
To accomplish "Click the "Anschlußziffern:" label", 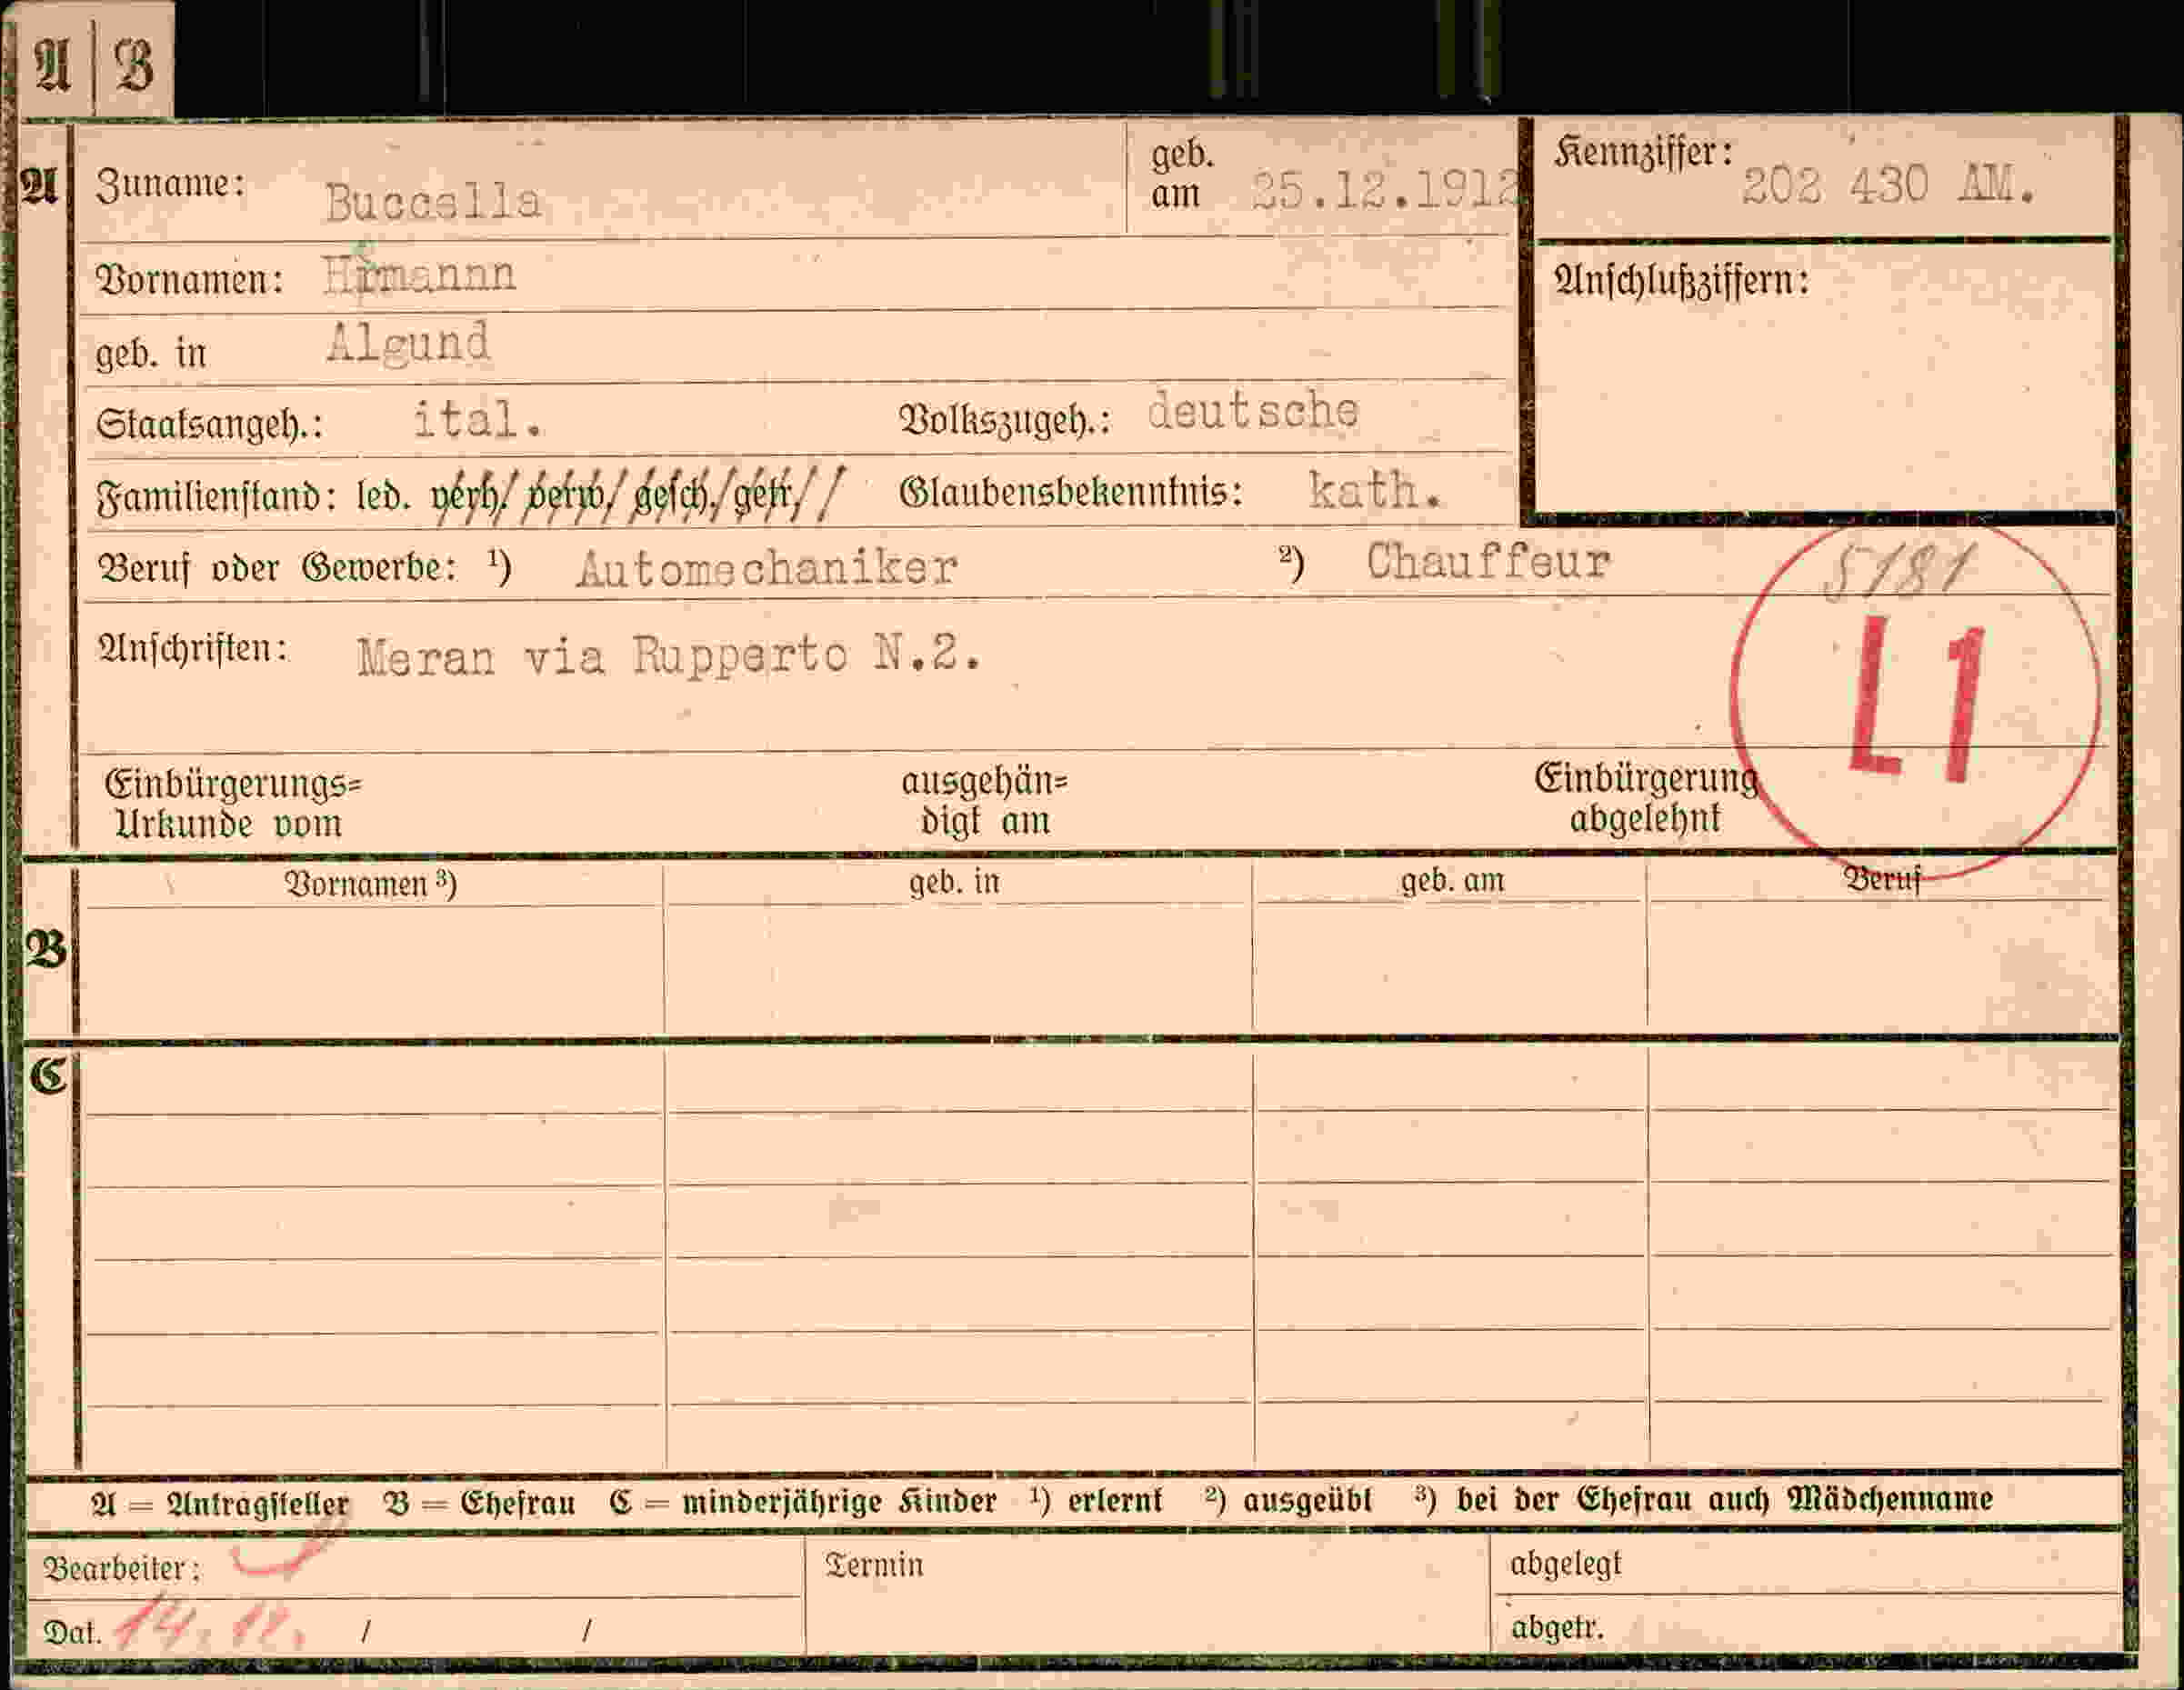I will 1682,281.
